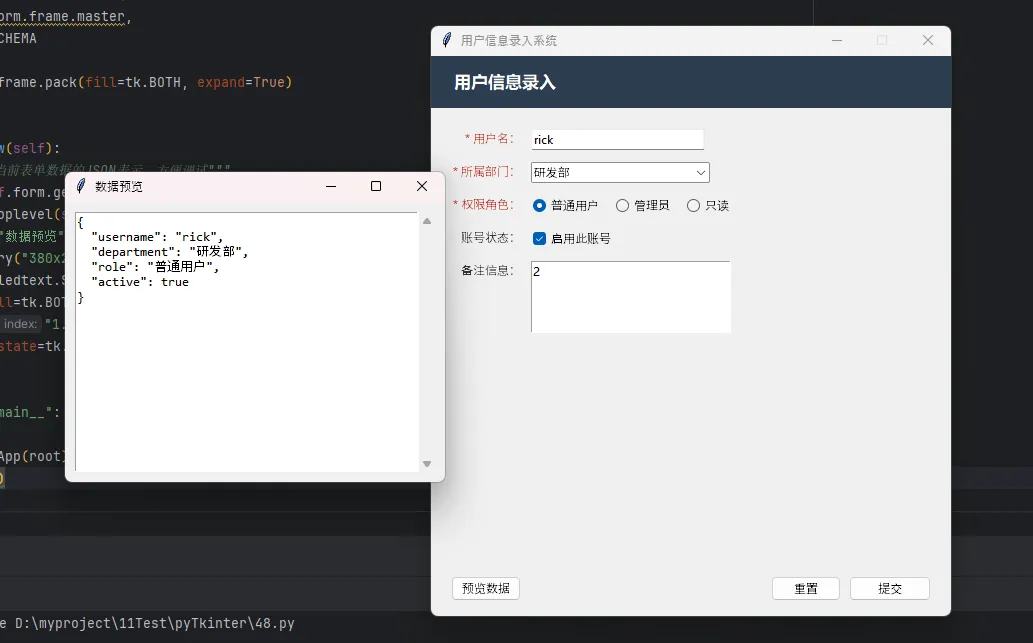Choose the 管理员 role option
The height and width of the screenshot is (643, 1033).
click(623, 206)
